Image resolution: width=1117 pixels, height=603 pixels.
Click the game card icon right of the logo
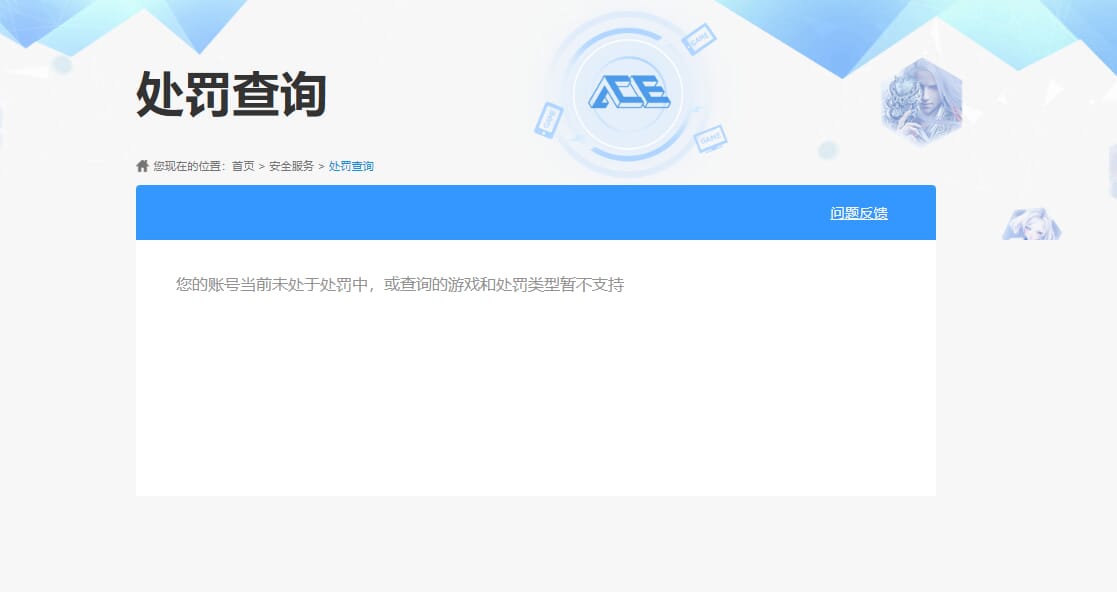(700, 38)
